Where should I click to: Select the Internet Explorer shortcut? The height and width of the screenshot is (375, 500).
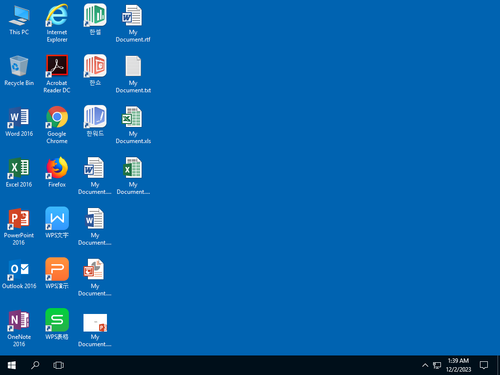(57, 23)
